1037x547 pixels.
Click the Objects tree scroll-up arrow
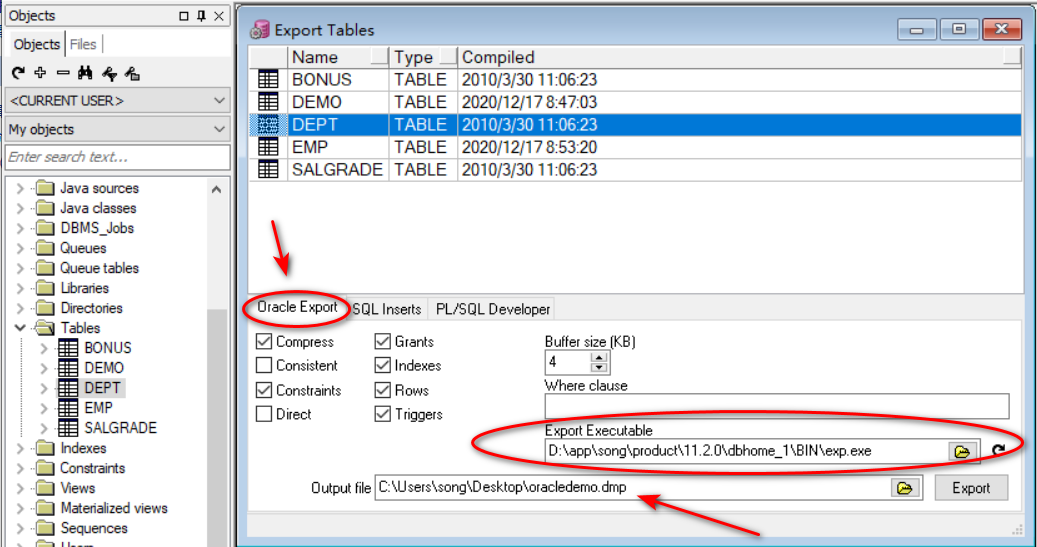point(216,189)
